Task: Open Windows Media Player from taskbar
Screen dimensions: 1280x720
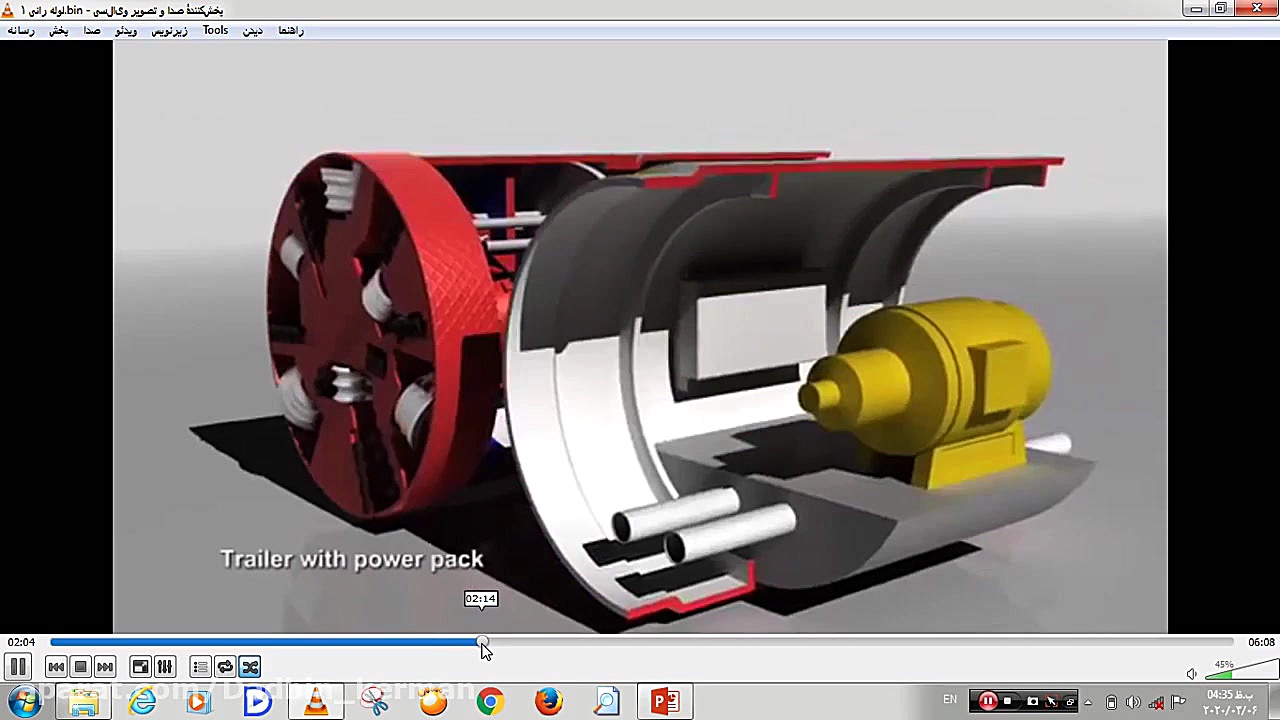Action: (199, 701)
